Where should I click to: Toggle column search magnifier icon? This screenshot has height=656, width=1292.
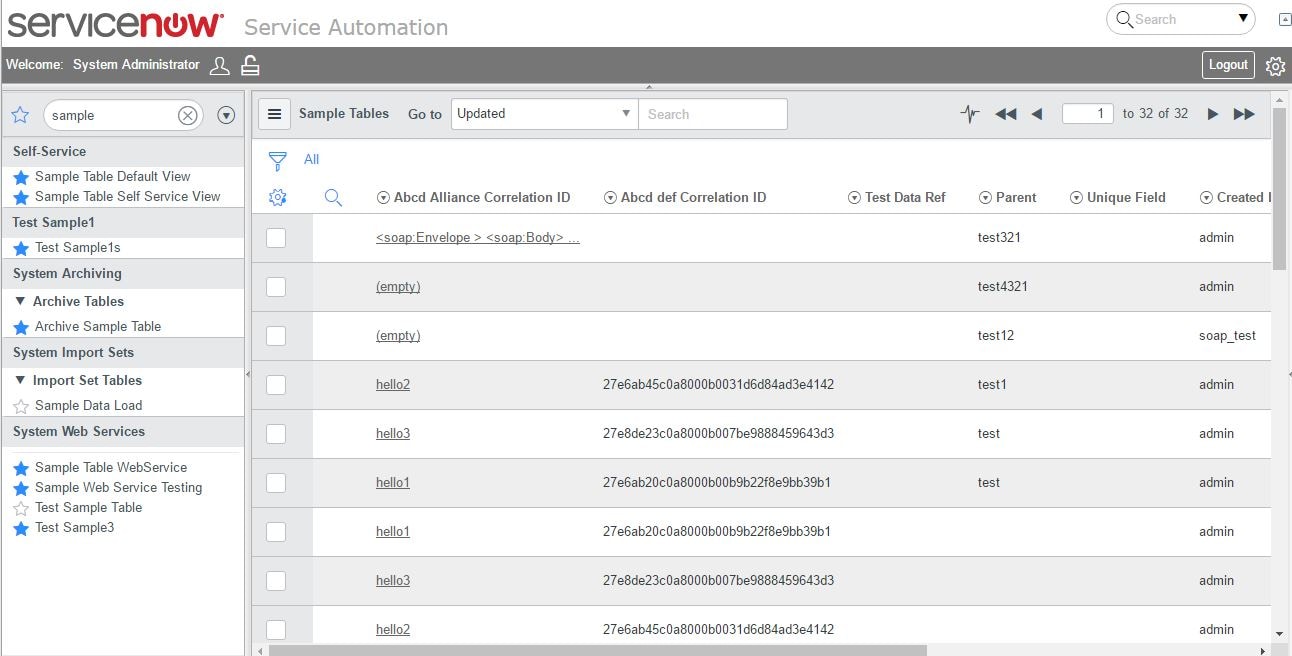pos(334,198)
